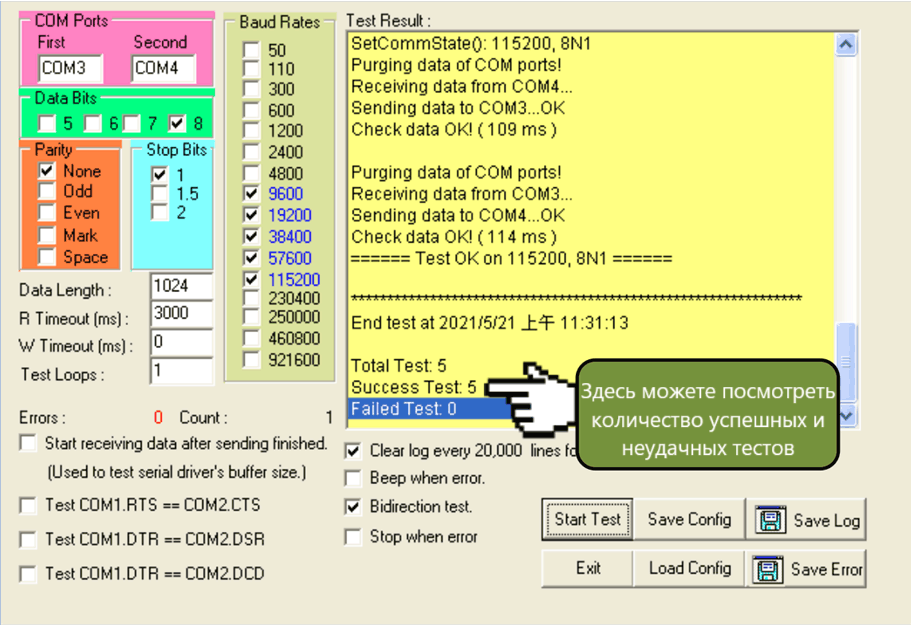
Task: Click the W Timeout input field
Action: [x=181, y=342]
